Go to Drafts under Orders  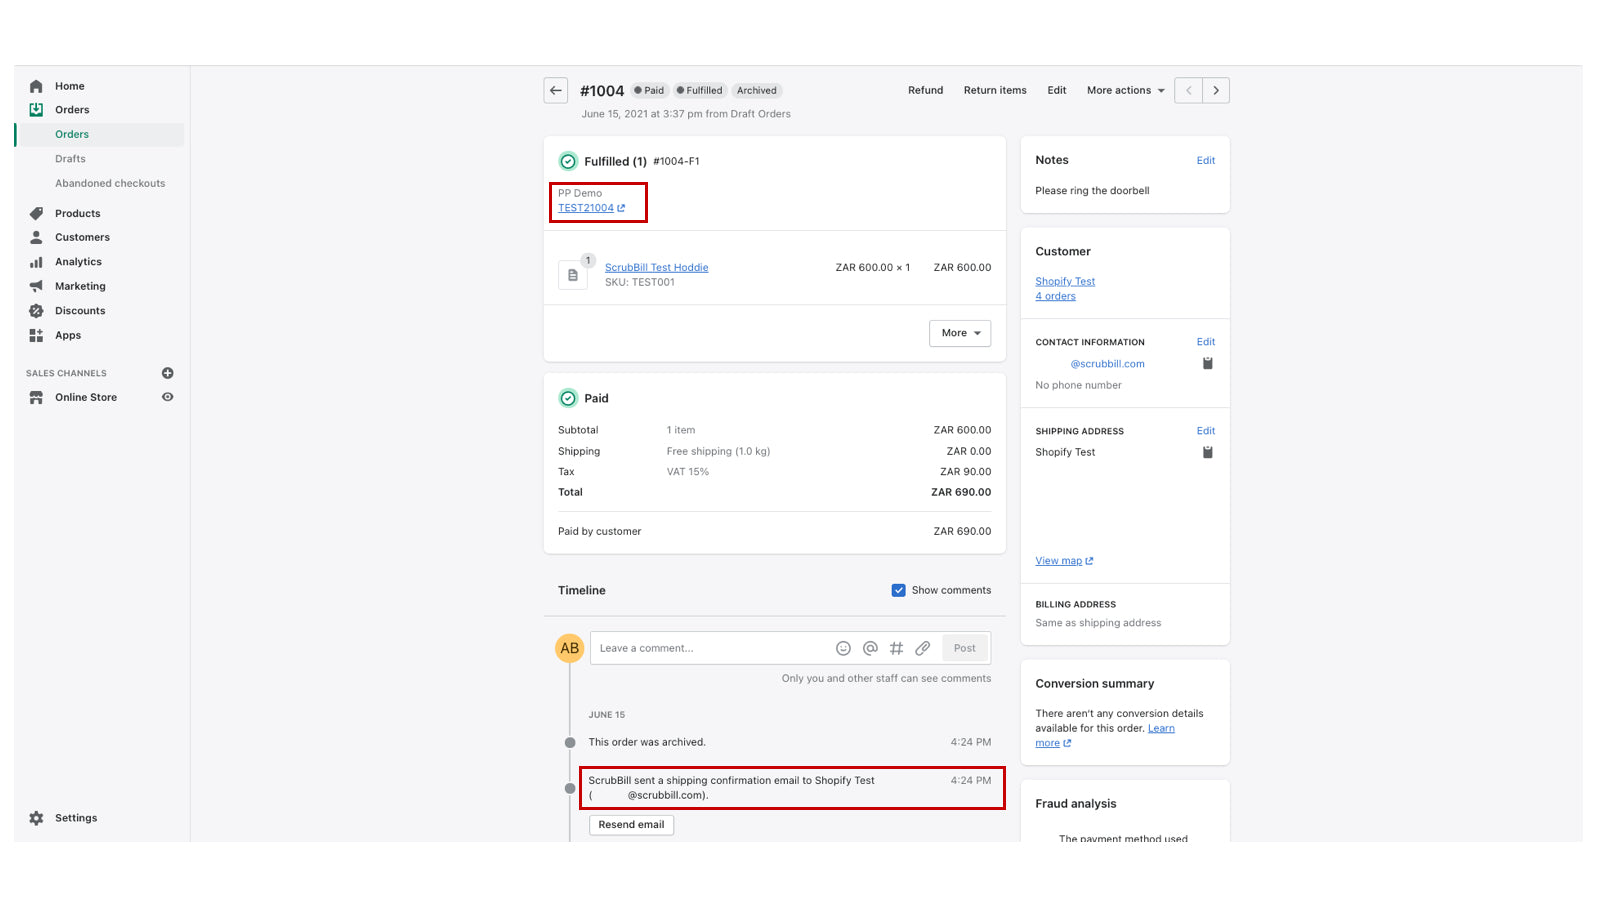tap(70, 158)
